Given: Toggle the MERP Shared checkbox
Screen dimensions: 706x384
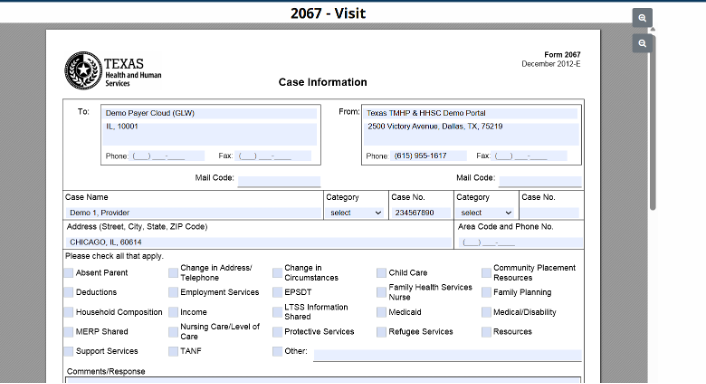Looking at the screenshot, I should (x=68, y=332).
